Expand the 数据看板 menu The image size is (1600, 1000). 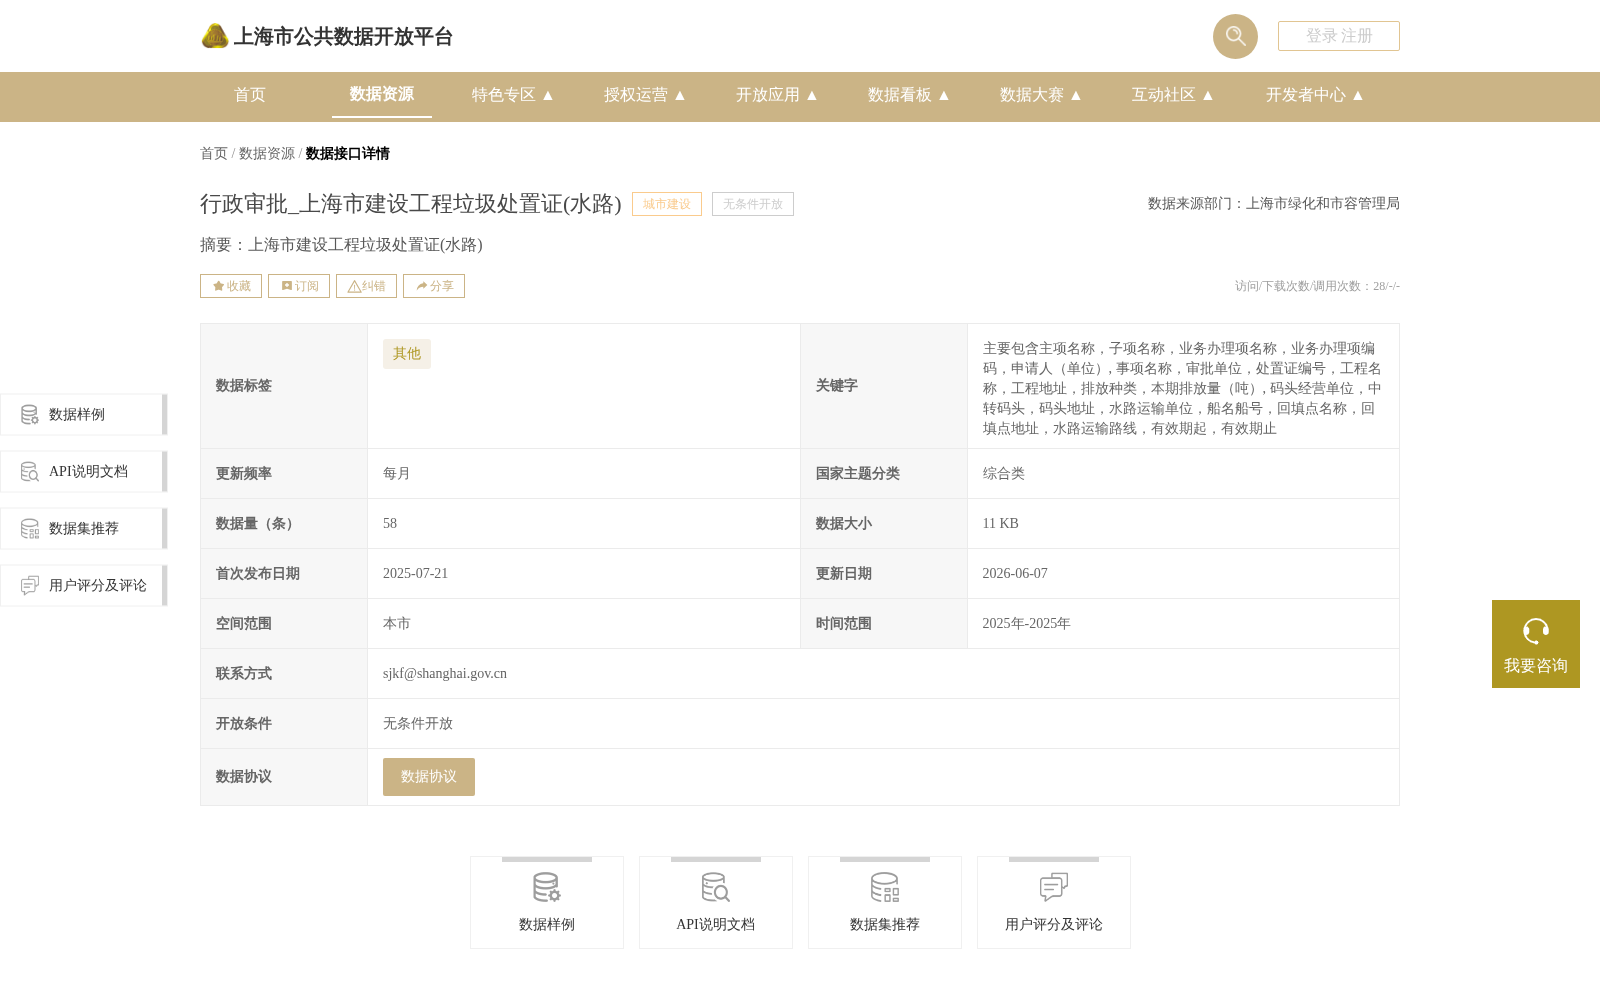909,95
